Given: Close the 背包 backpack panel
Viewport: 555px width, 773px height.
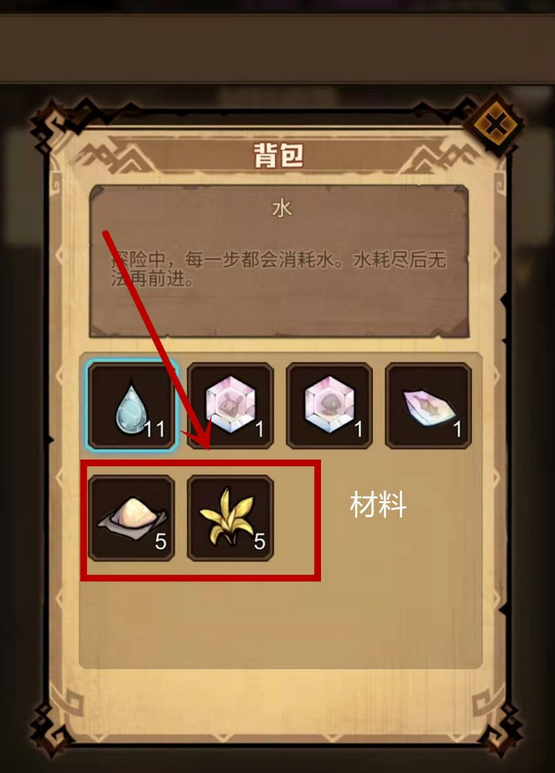Looking at the screenshot, I should coord(496,125).
